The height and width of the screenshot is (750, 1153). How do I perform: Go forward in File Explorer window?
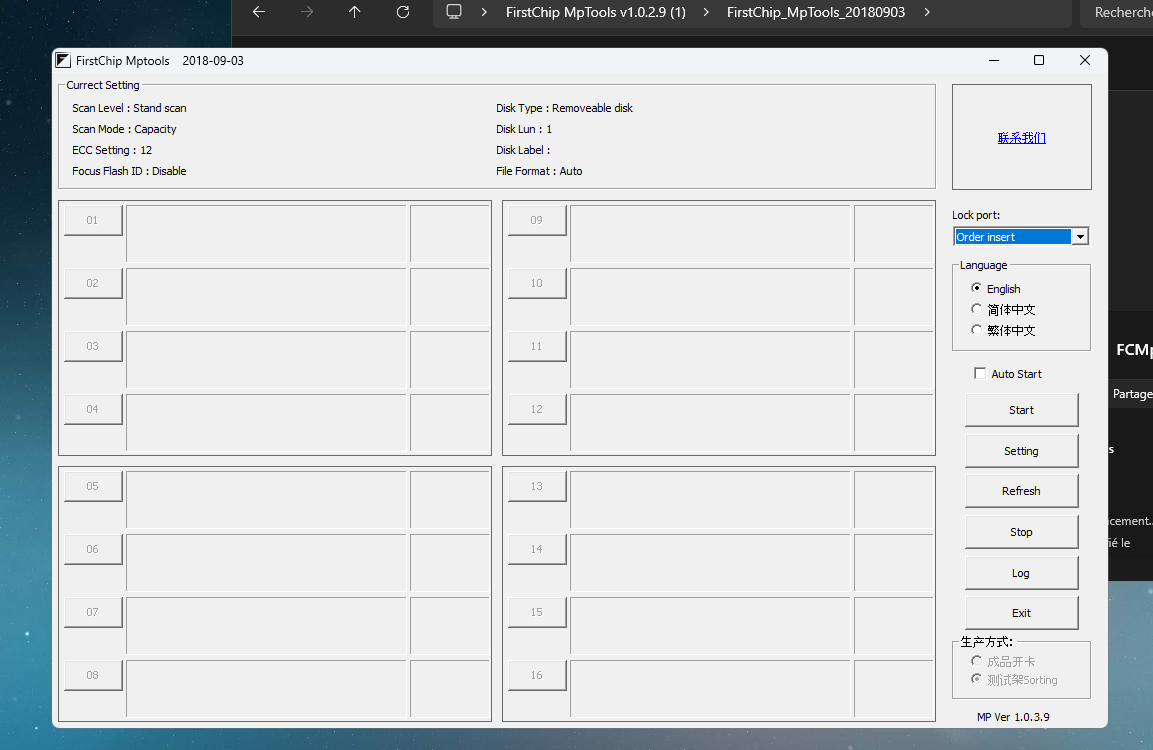click(x=307, y=12)
